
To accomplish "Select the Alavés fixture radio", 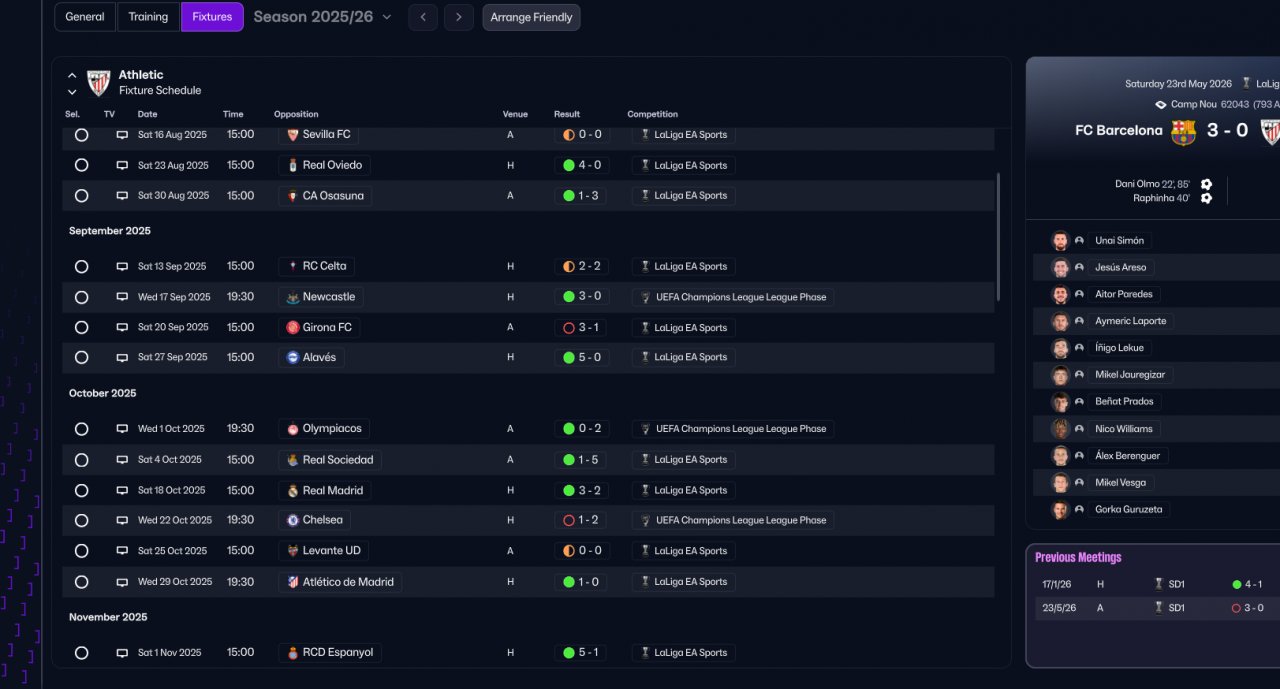I will [x=81, y=357].
